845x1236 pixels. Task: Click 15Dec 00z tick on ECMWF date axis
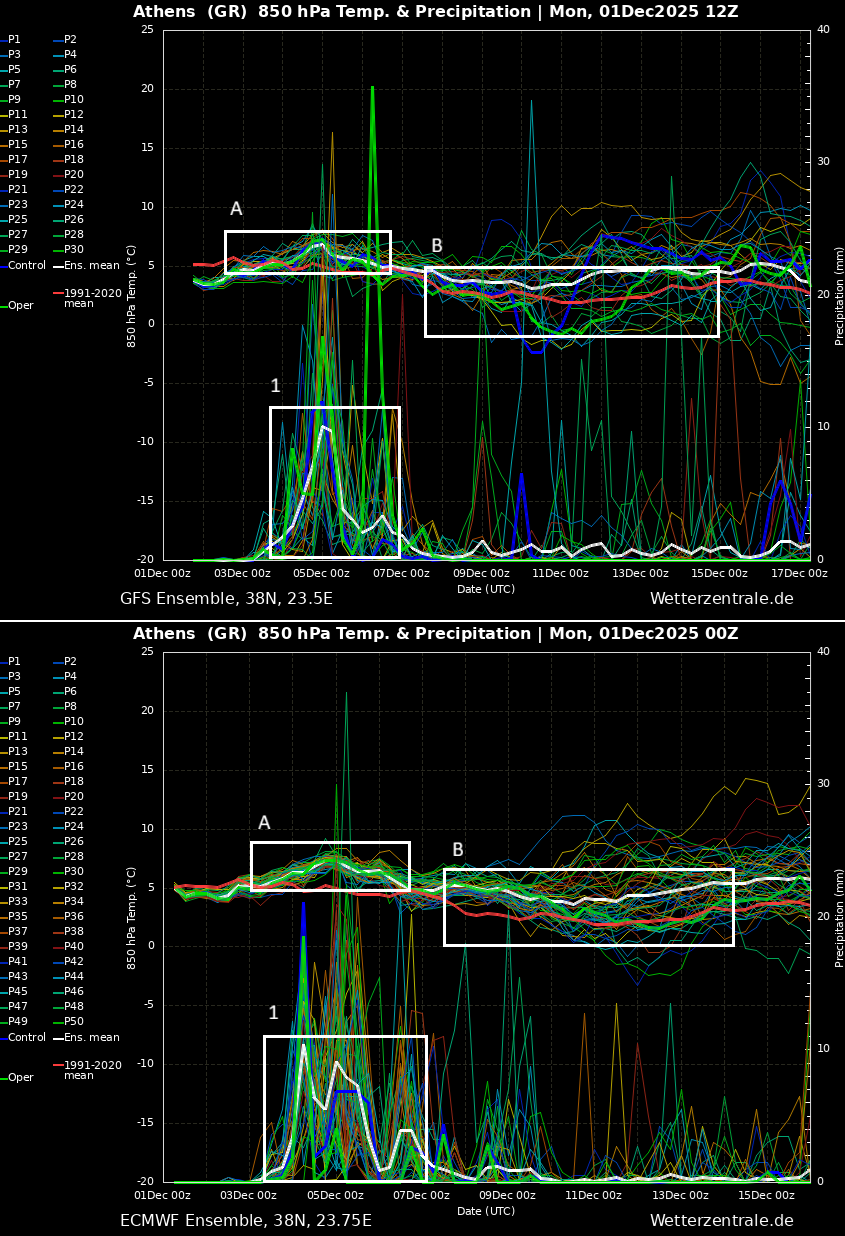(x=766, y=1195)
